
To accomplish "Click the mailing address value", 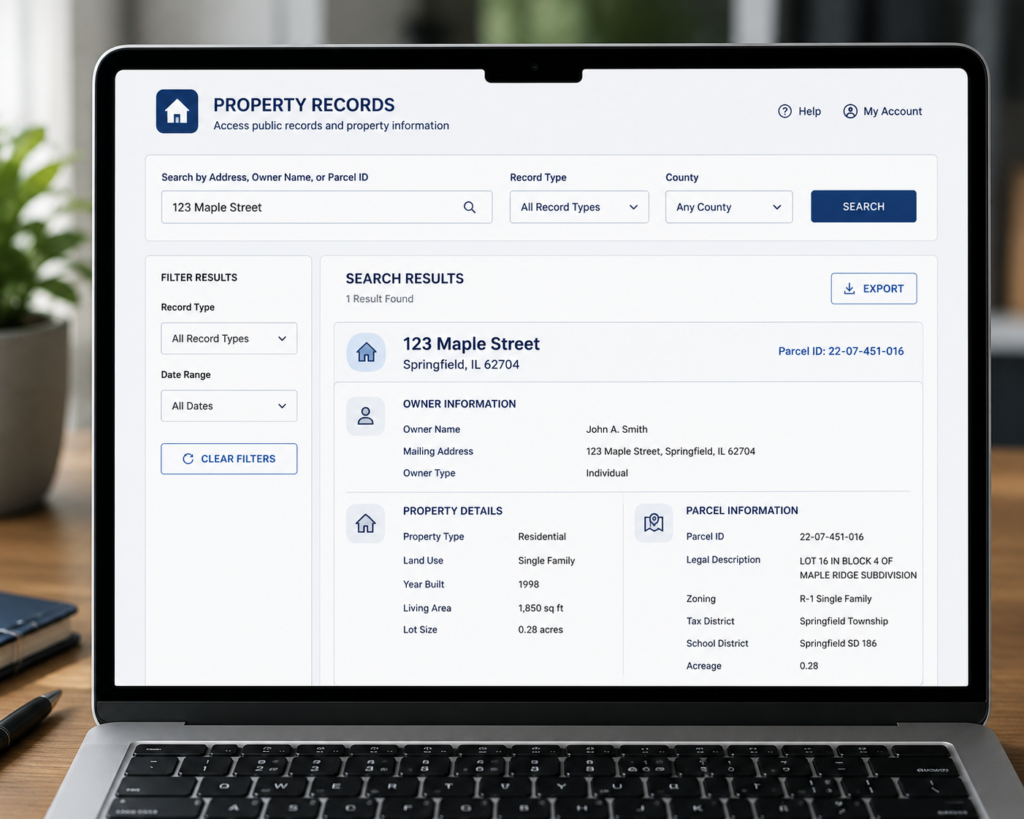I will coord(671,451).
